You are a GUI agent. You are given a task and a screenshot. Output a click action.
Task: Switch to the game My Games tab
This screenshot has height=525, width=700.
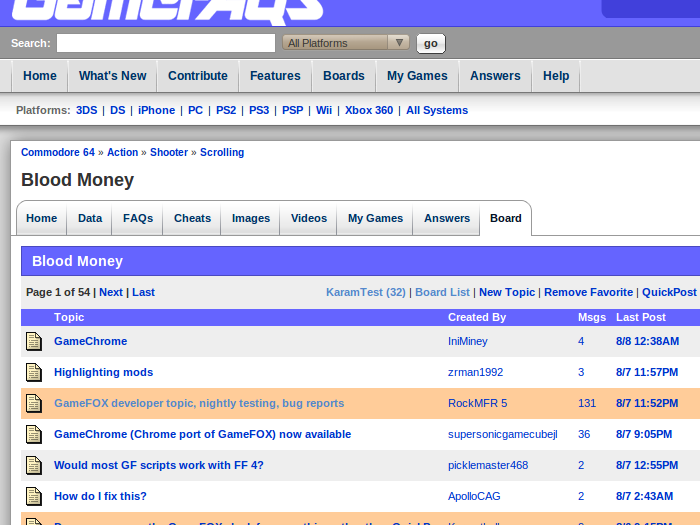coord(375,218)
